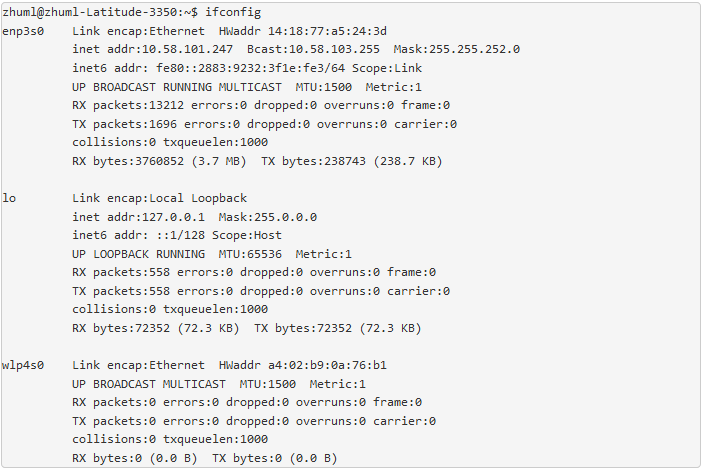
Task: Click the MTU:65536 value
Action: point(250,254)
